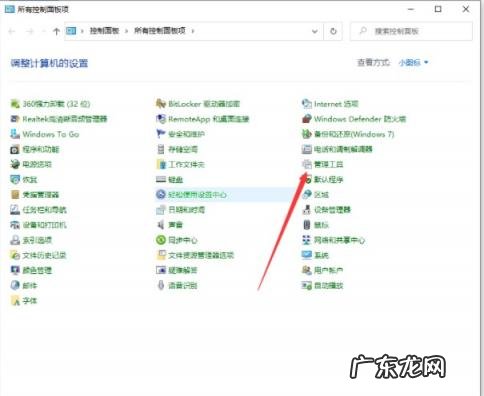Refresh the control panel view
484x396 pixels.
333,31
